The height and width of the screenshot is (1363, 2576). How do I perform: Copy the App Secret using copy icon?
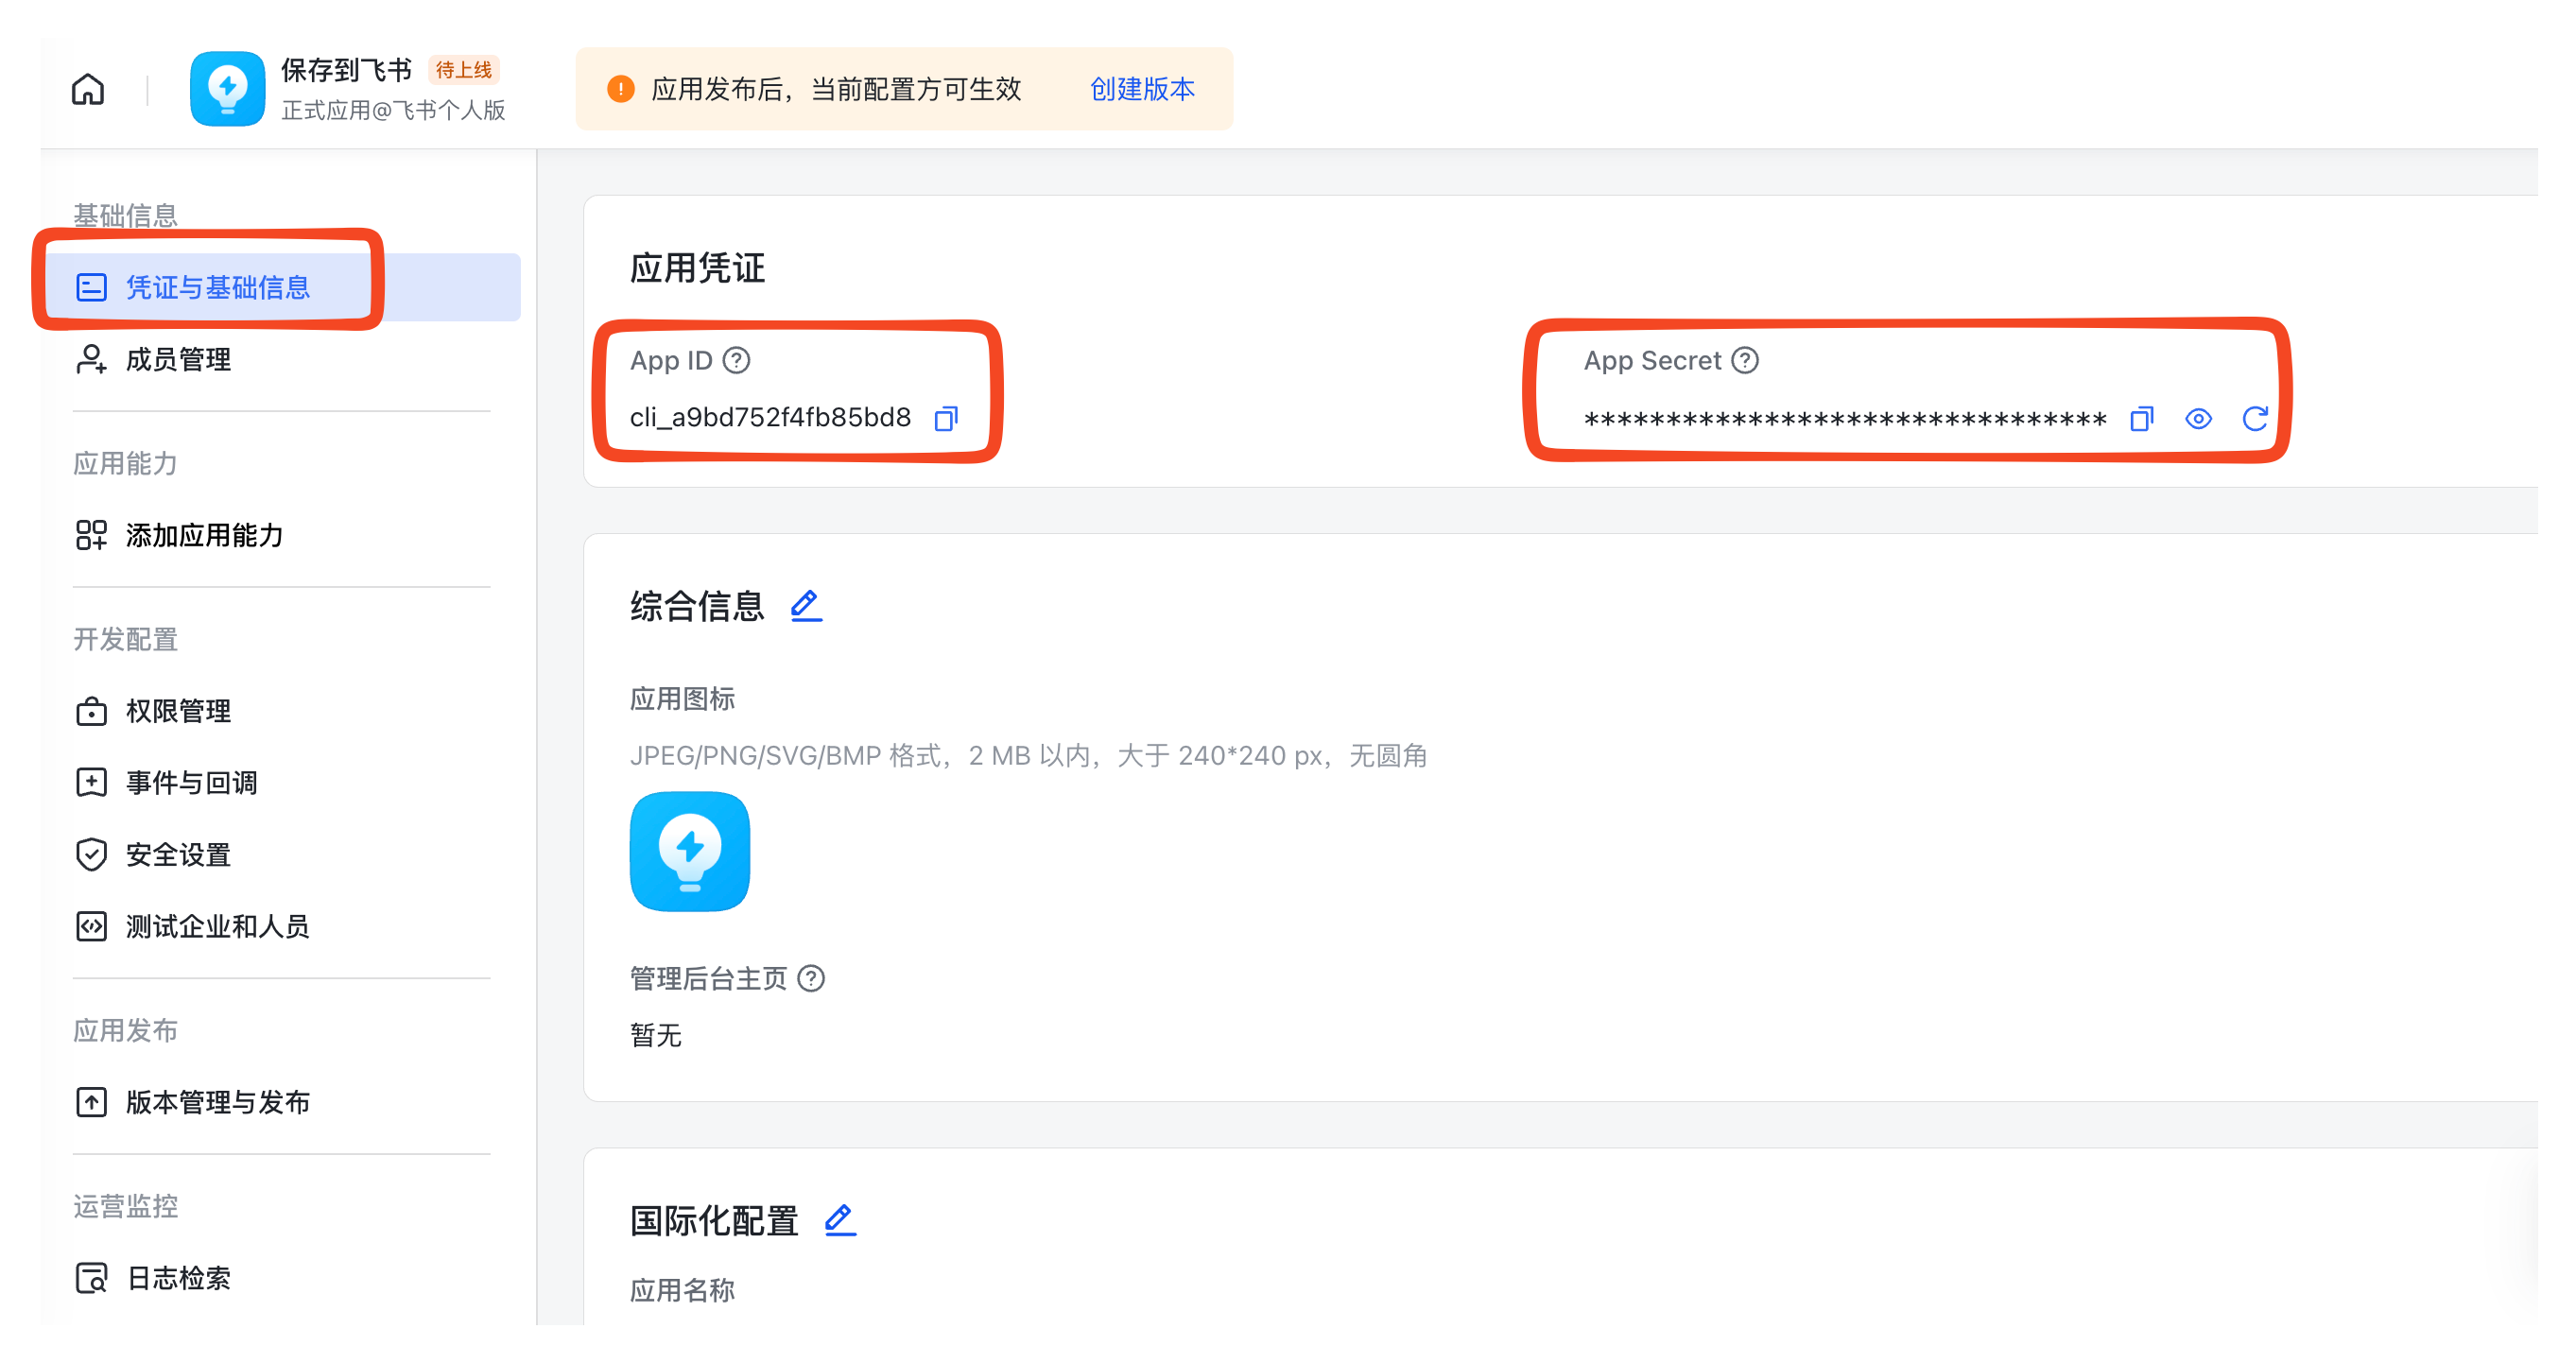click(2141, 419)
